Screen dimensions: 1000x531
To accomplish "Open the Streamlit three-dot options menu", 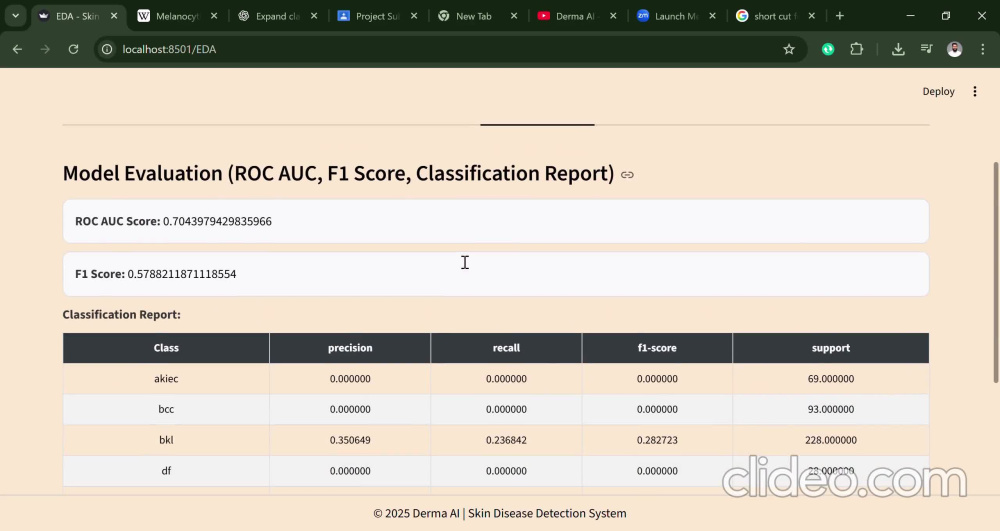I will (x=974, y=92).
